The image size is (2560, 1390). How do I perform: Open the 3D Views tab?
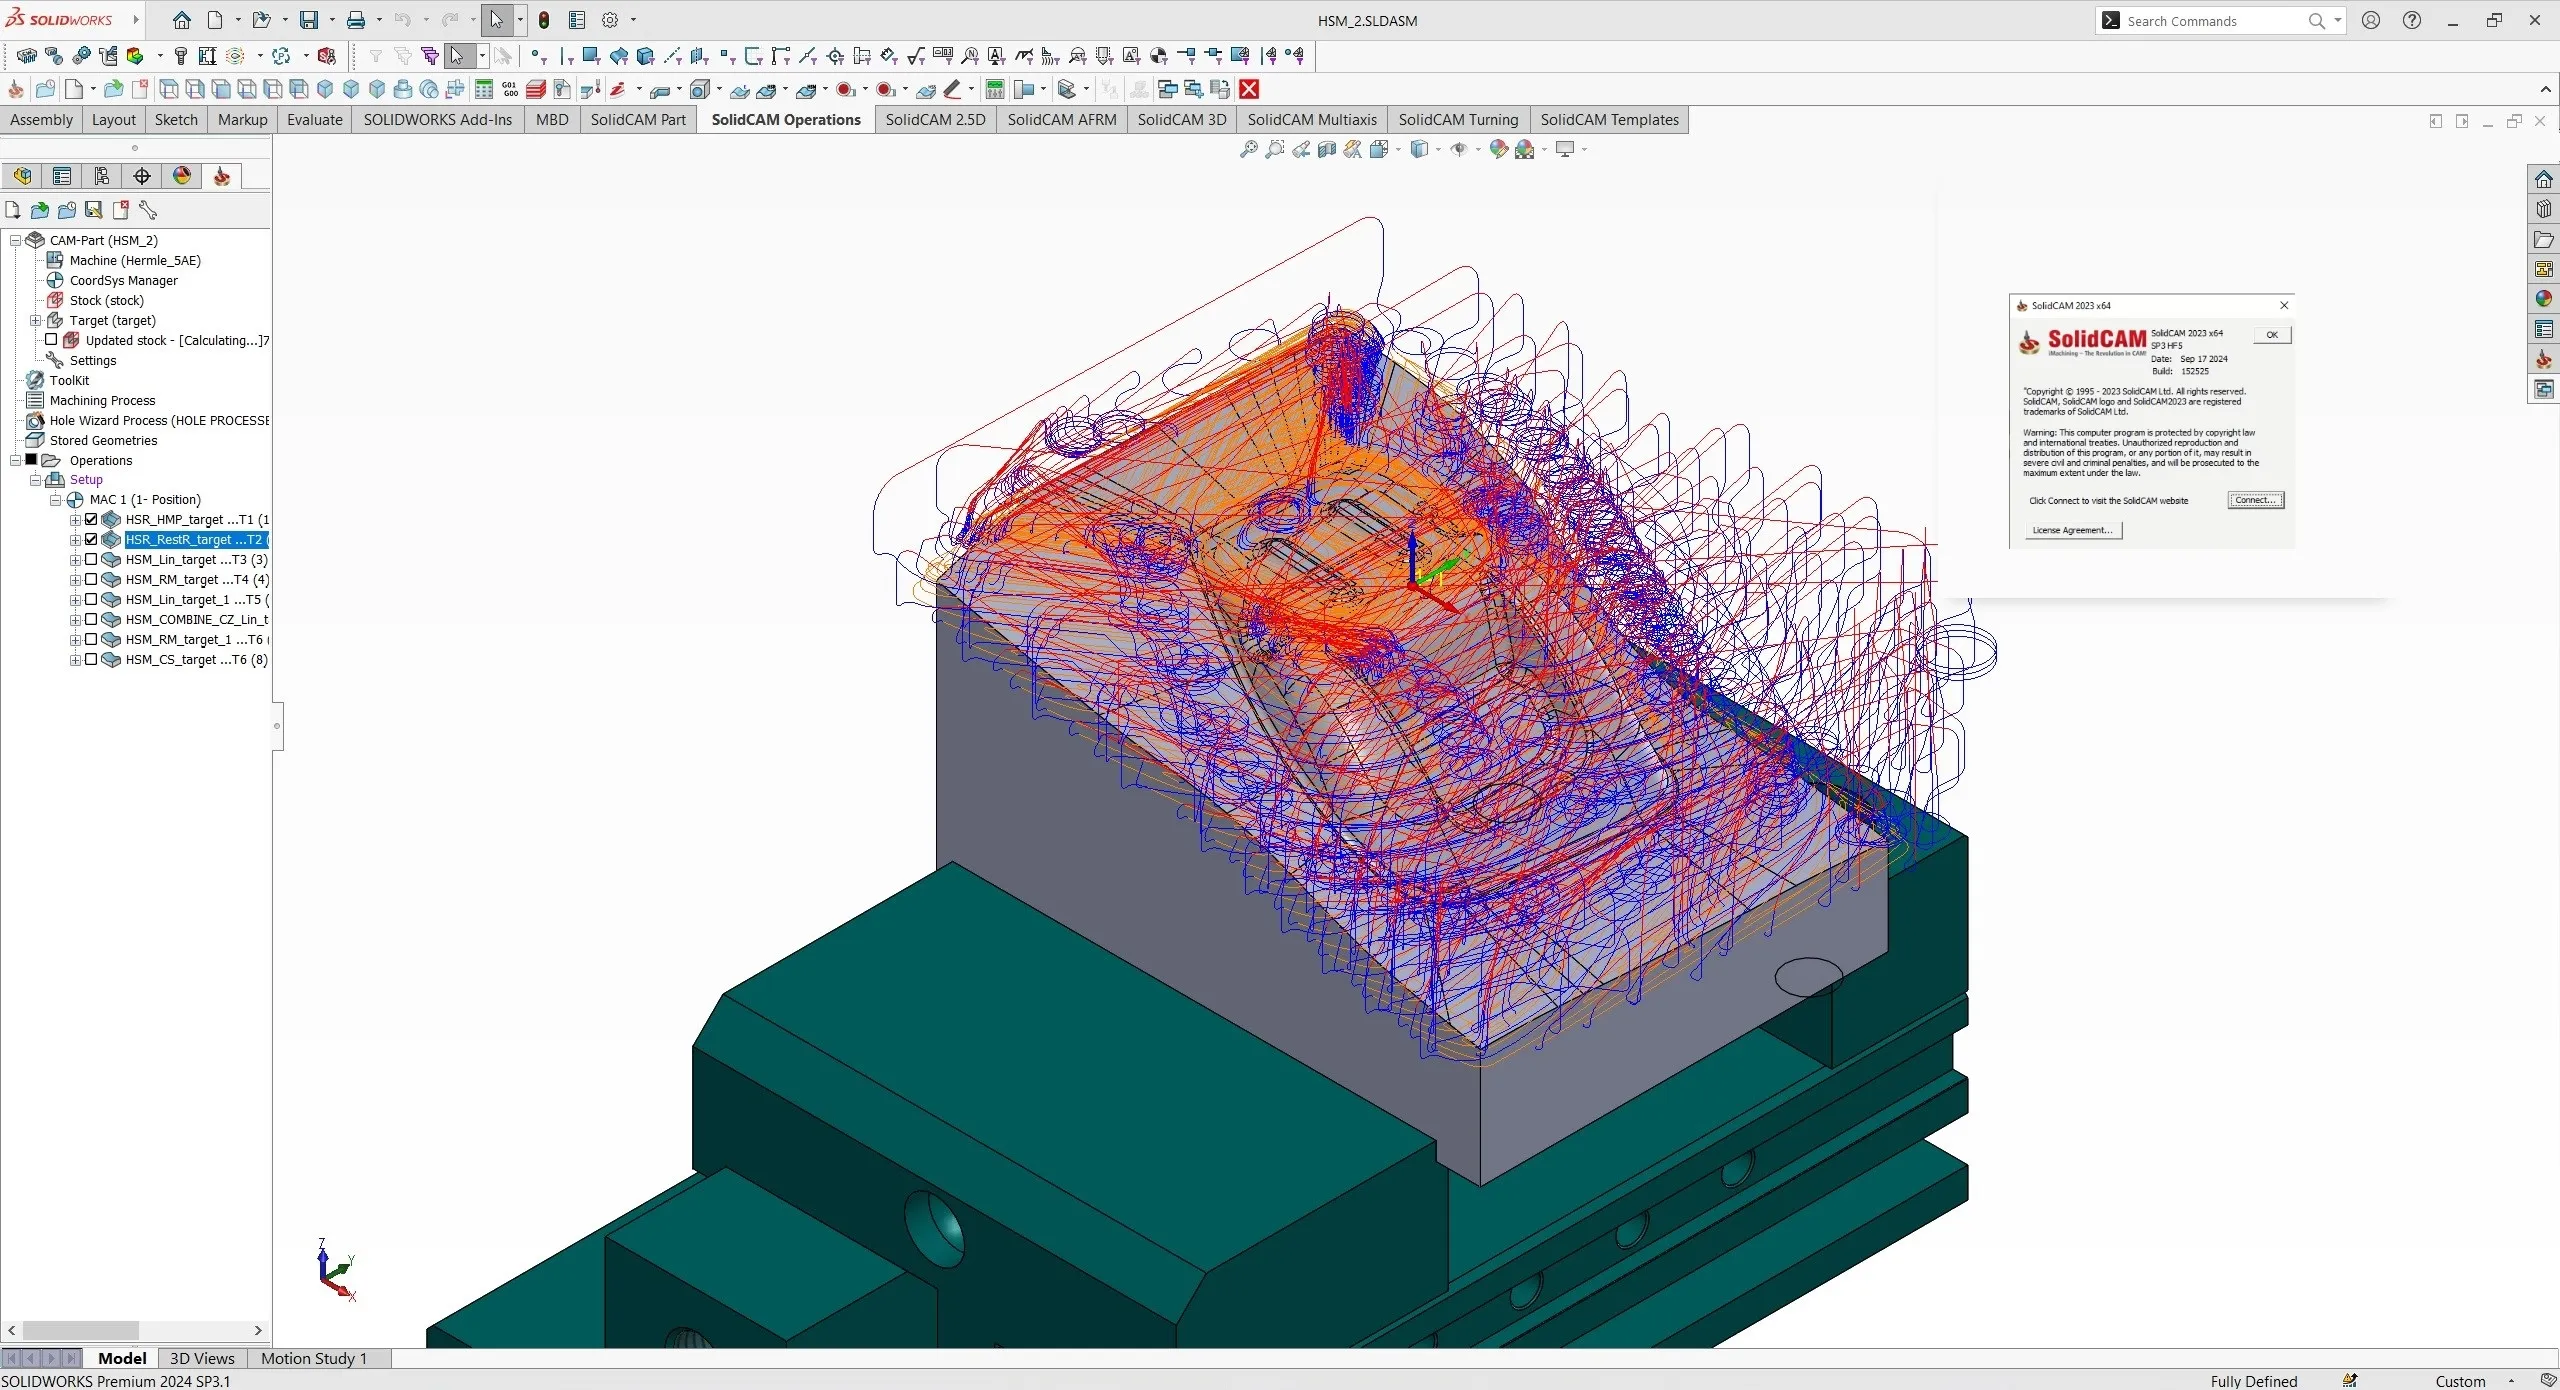(202, 1358)
